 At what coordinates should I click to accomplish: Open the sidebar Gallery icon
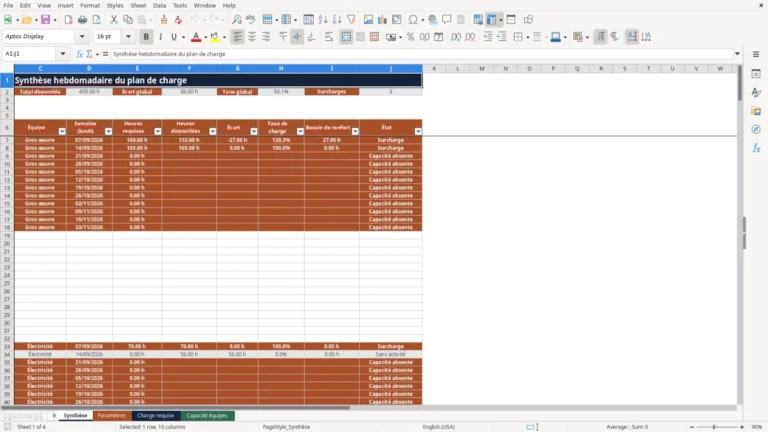(x=756, y=111)
